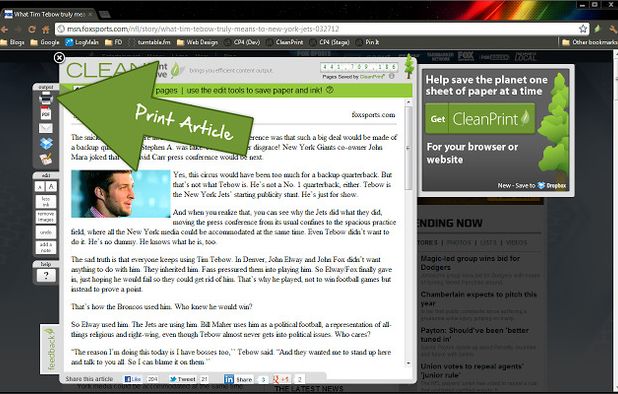Open the turntable.fm bookmark
This screenshot has height=394, width=618.
[x=150, y=42]
